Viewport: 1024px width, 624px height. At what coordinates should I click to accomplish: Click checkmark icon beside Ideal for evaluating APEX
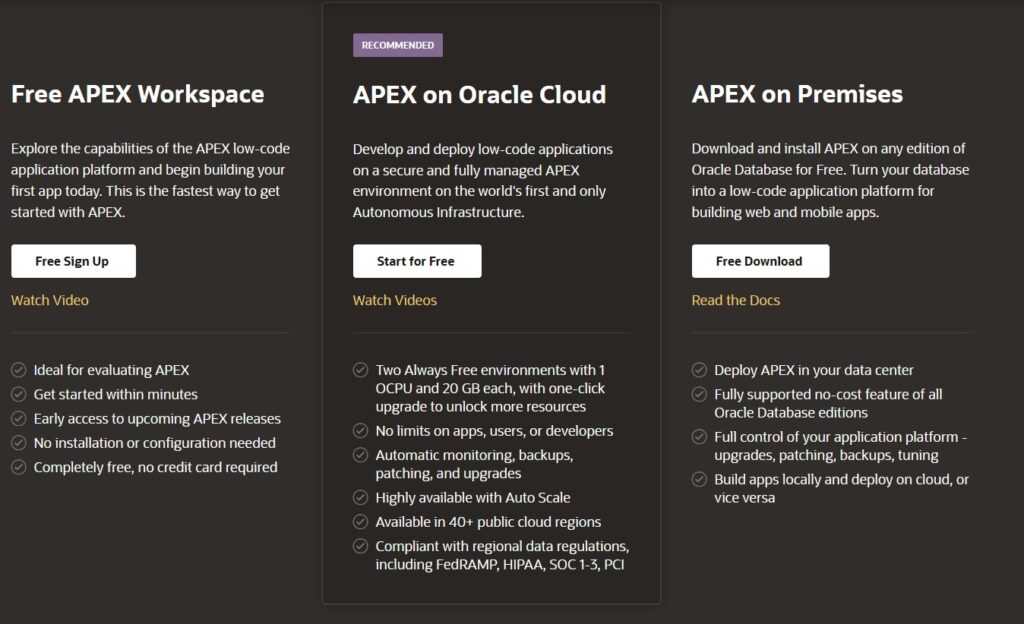19,370
